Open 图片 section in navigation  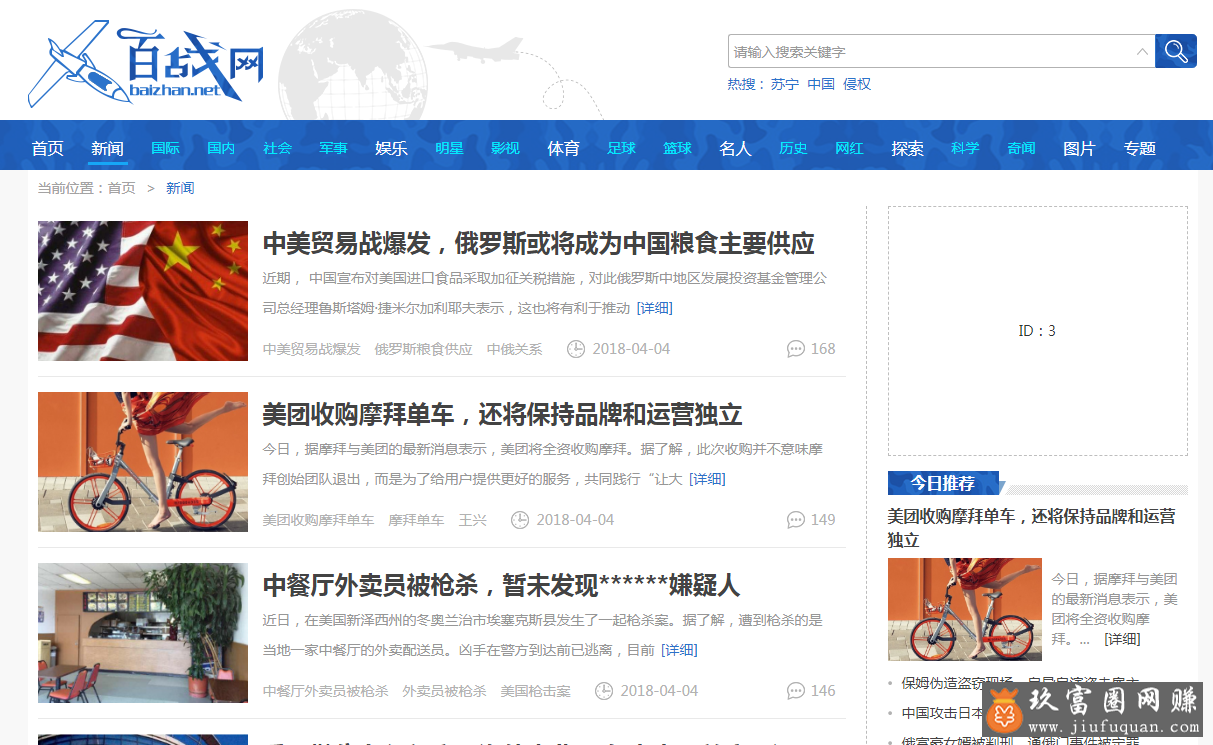(x=1079, y=148)
